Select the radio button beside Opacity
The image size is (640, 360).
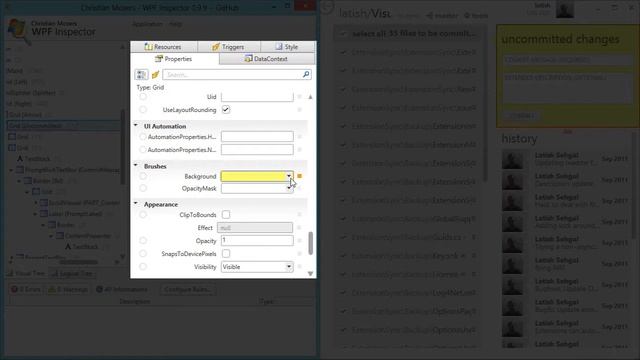click(143, 240)
